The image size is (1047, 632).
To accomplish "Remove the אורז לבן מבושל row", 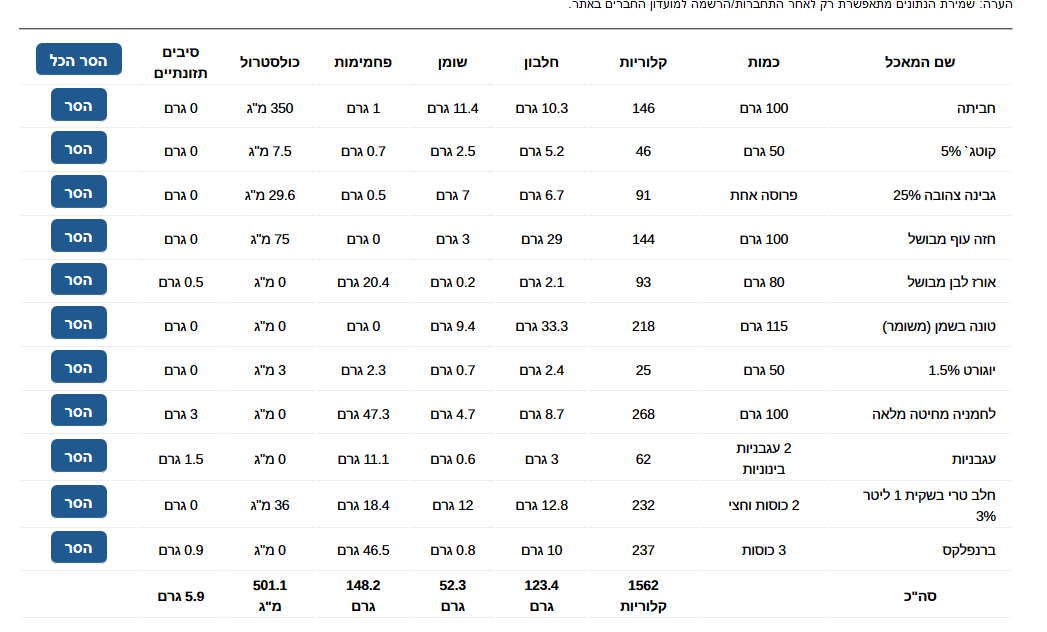I will pos(79,279).
